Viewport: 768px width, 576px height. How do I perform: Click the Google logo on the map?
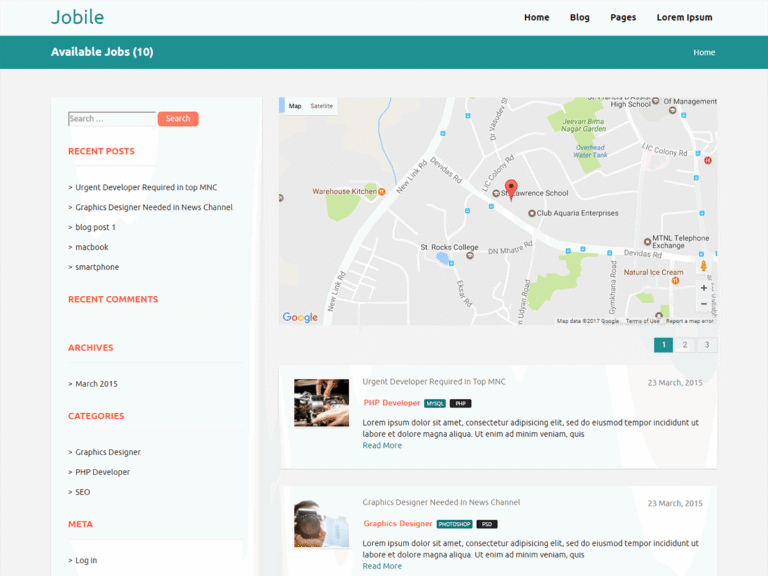(x=300, y=317)
